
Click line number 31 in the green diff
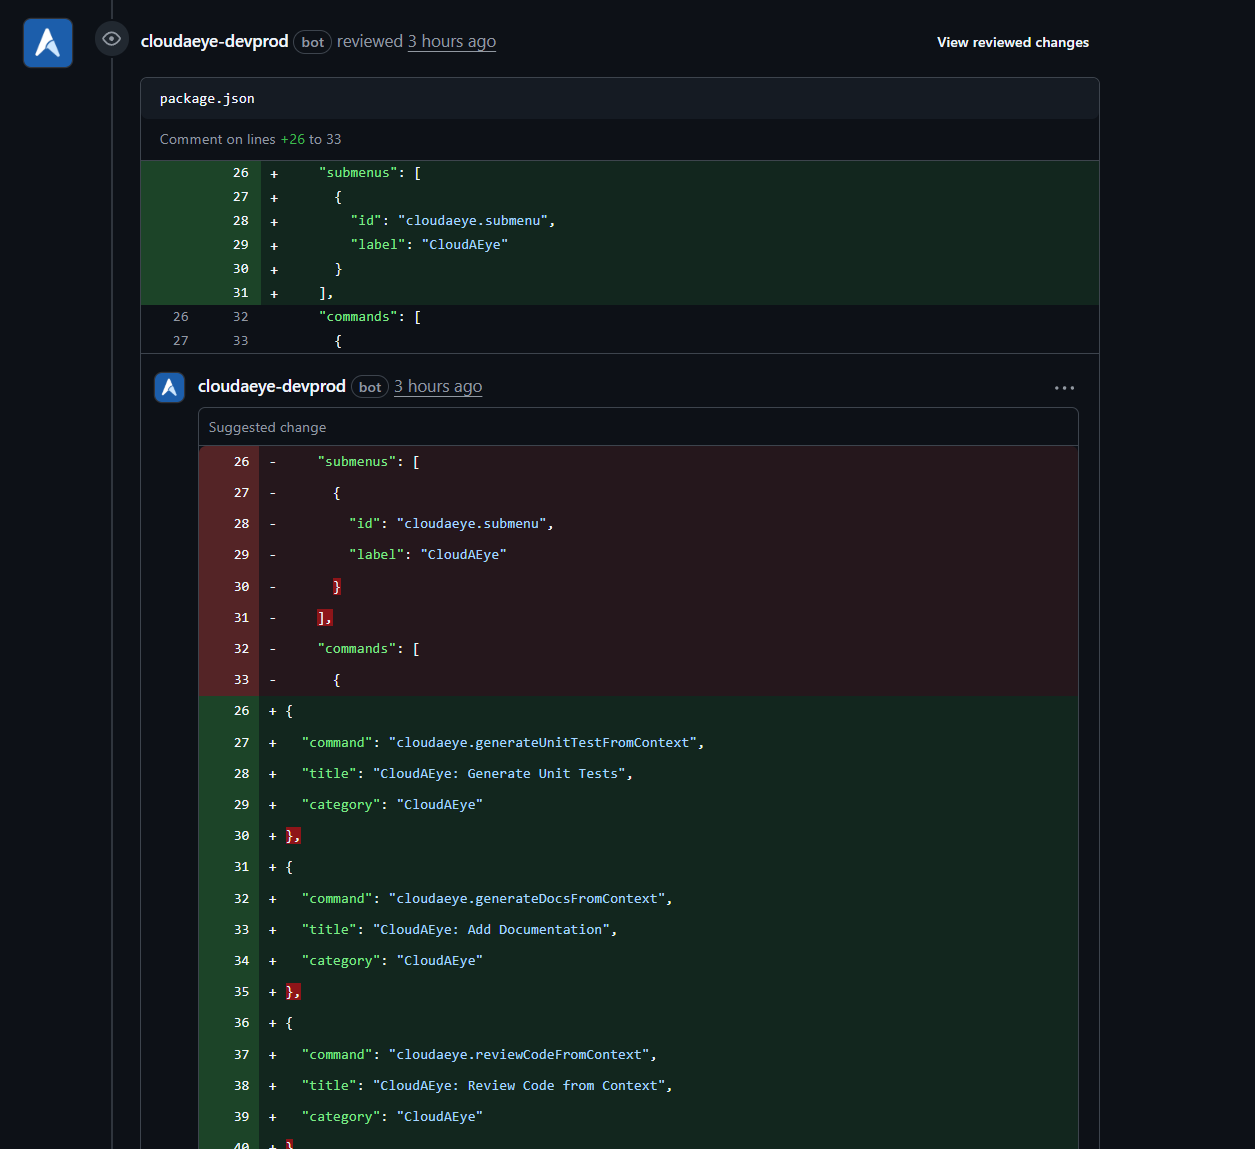240,293
